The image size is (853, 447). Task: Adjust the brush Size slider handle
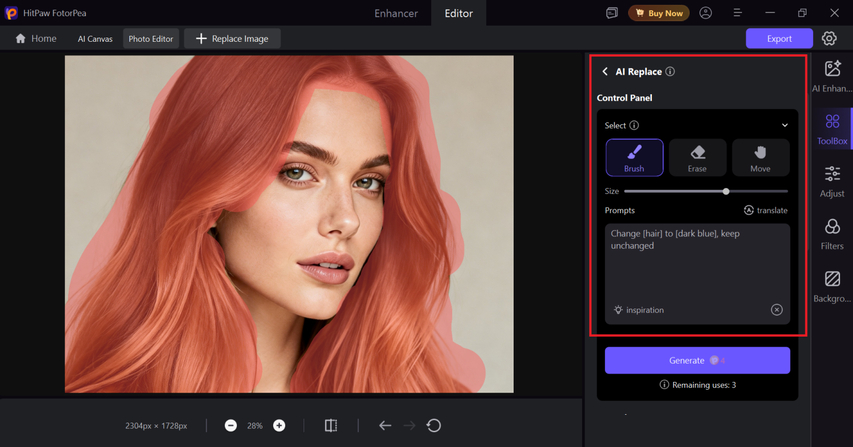click(x=726, y=191)
